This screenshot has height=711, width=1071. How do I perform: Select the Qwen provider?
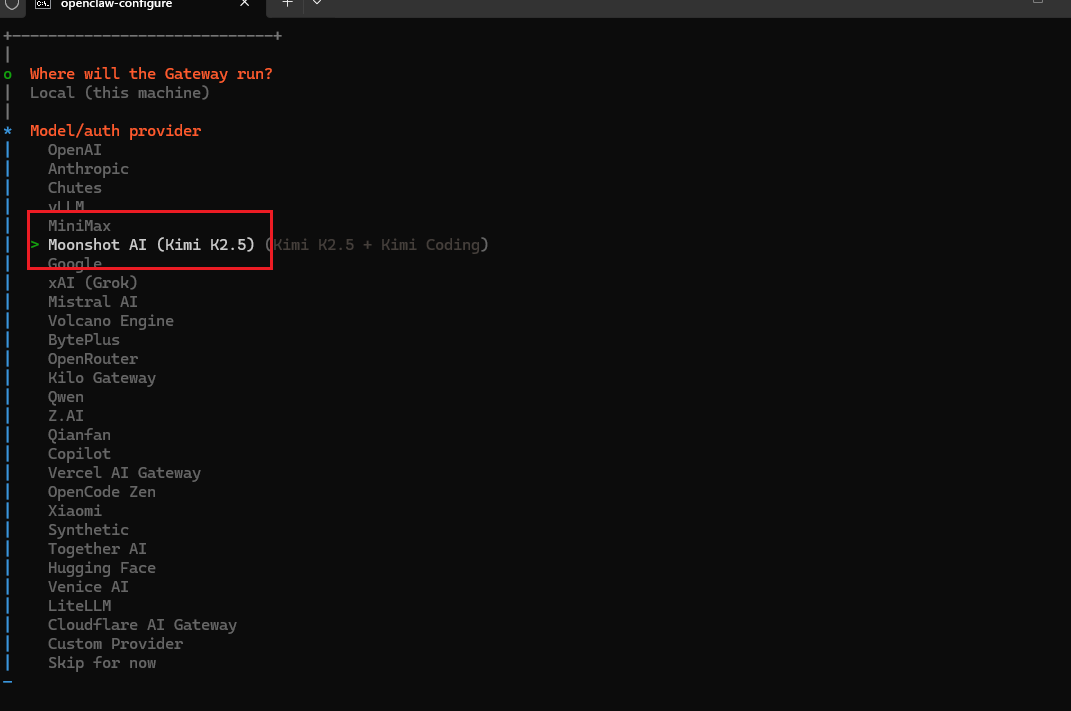pos(66,397)
